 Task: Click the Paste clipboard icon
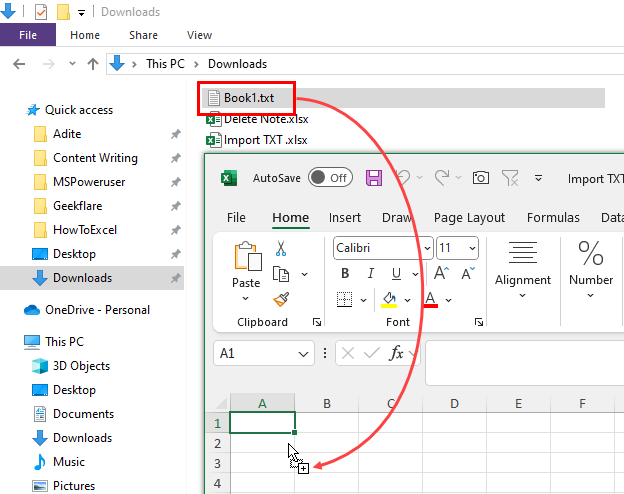[x=248, y=256]
